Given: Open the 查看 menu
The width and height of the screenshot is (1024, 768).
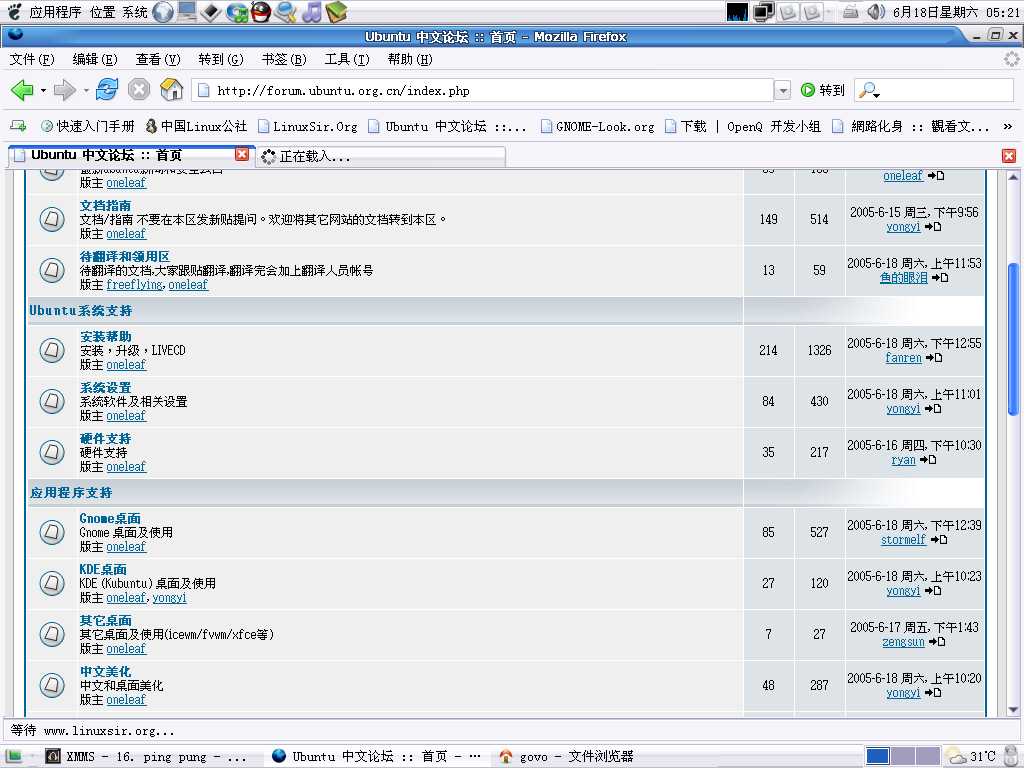Looking at the screenshot, I should coord(157,59).
